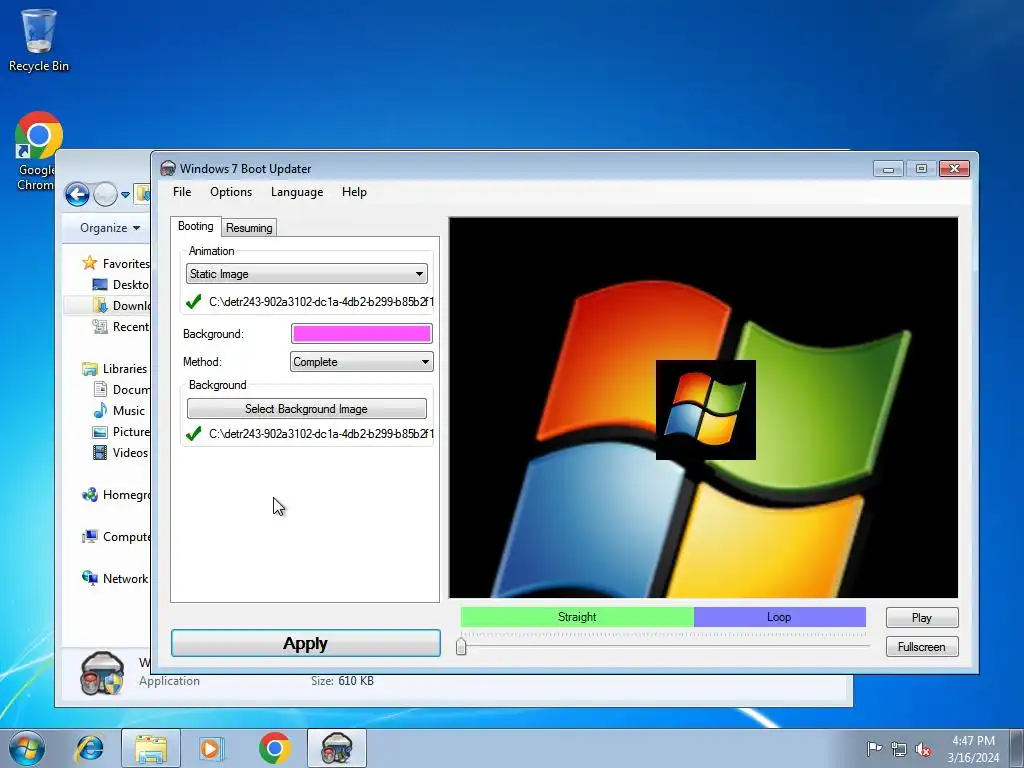The height and width of the screenshot is (768, 1024).
Task: Click the Videos filmstrip icon in Explorer
Action: click(x=100, y=453)
